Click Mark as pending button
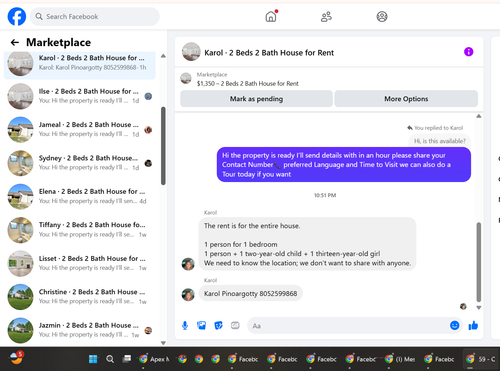500x371 pixels. click(256, 99)
